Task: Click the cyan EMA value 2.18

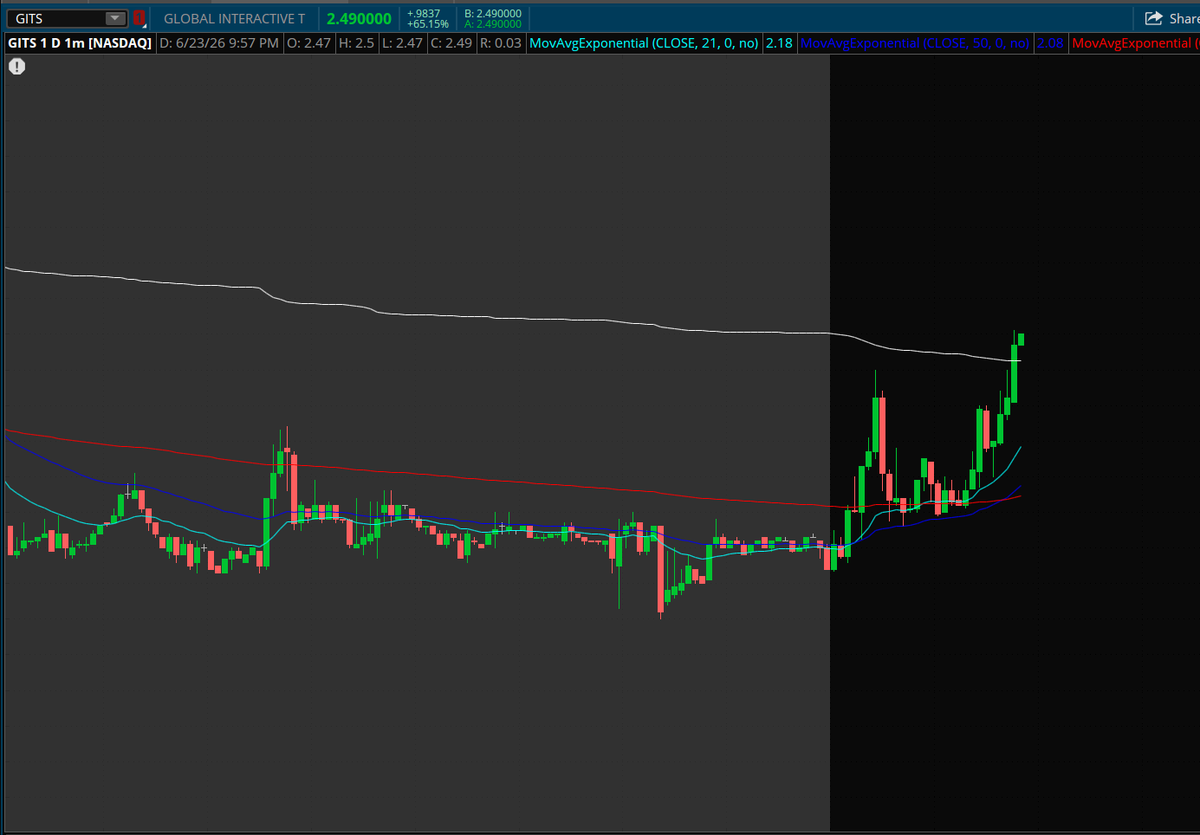Action: pyautogui.click(x=779, y=43)
